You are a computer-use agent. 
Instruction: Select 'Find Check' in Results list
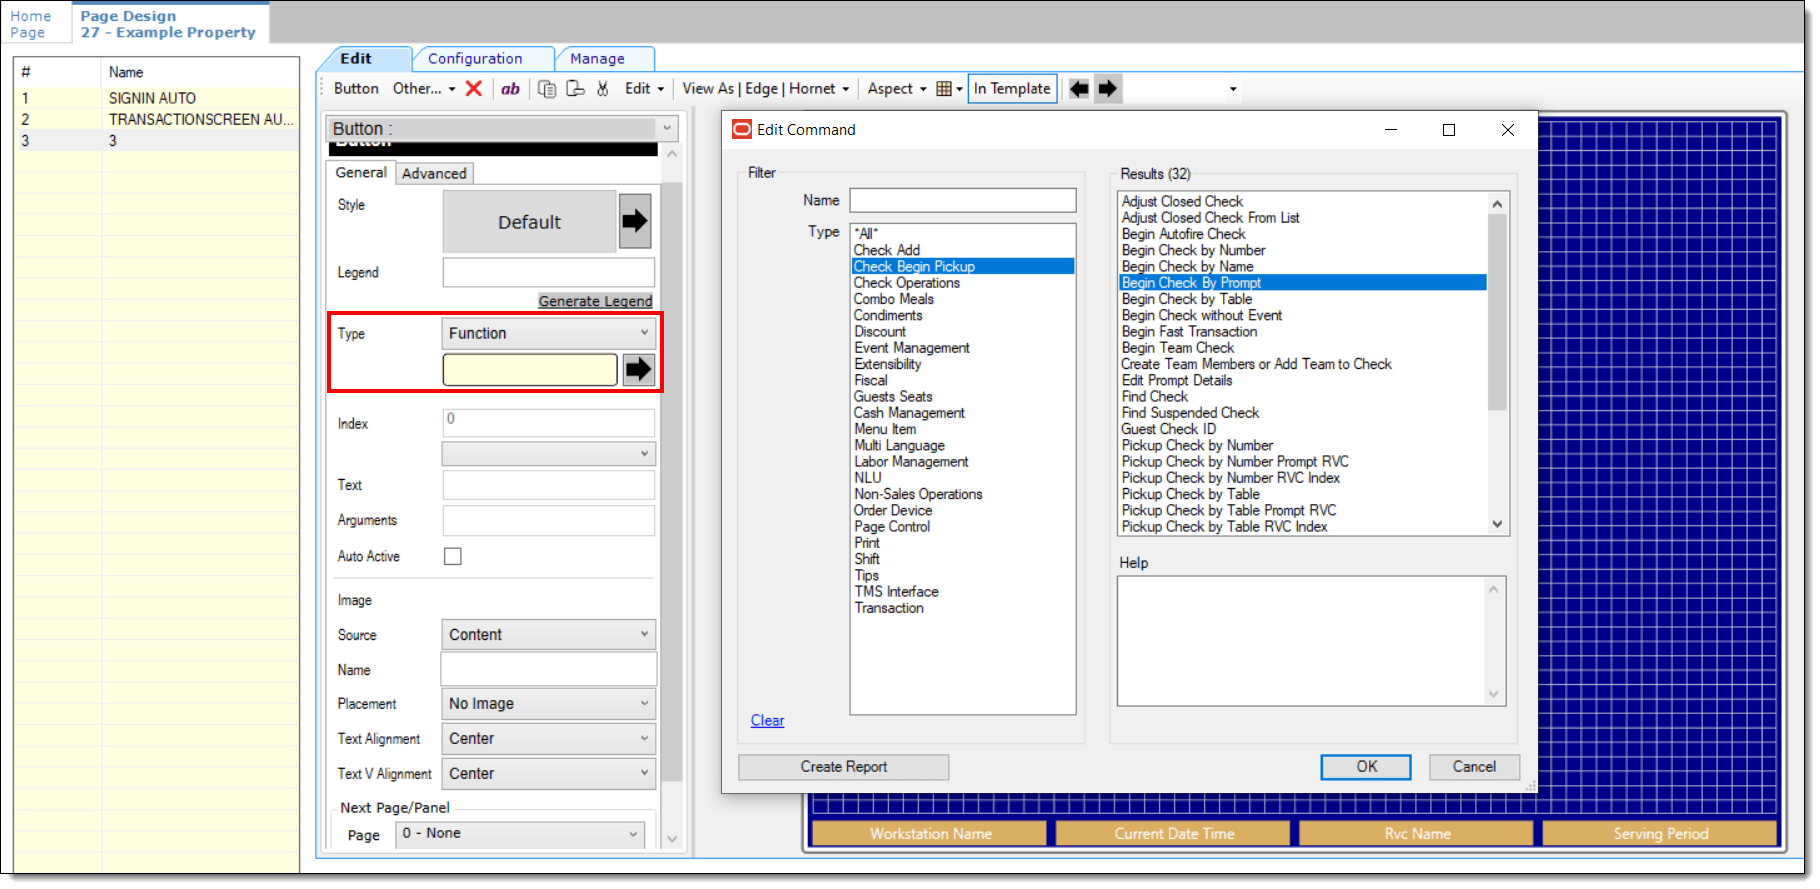click(x=1155, y=397)
